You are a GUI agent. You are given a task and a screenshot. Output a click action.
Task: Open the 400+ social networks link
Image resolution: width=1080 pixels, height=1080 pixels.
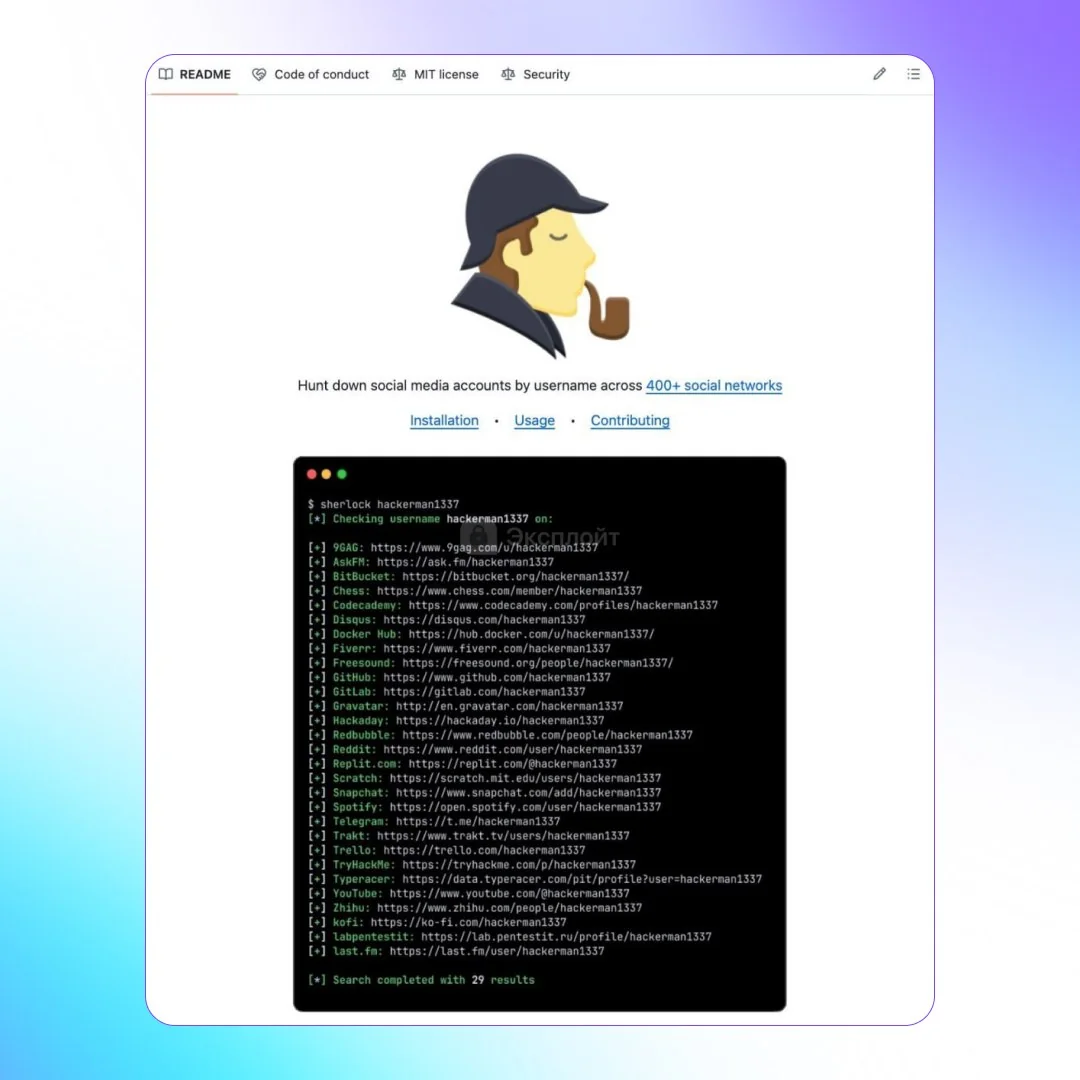(714, 385)
